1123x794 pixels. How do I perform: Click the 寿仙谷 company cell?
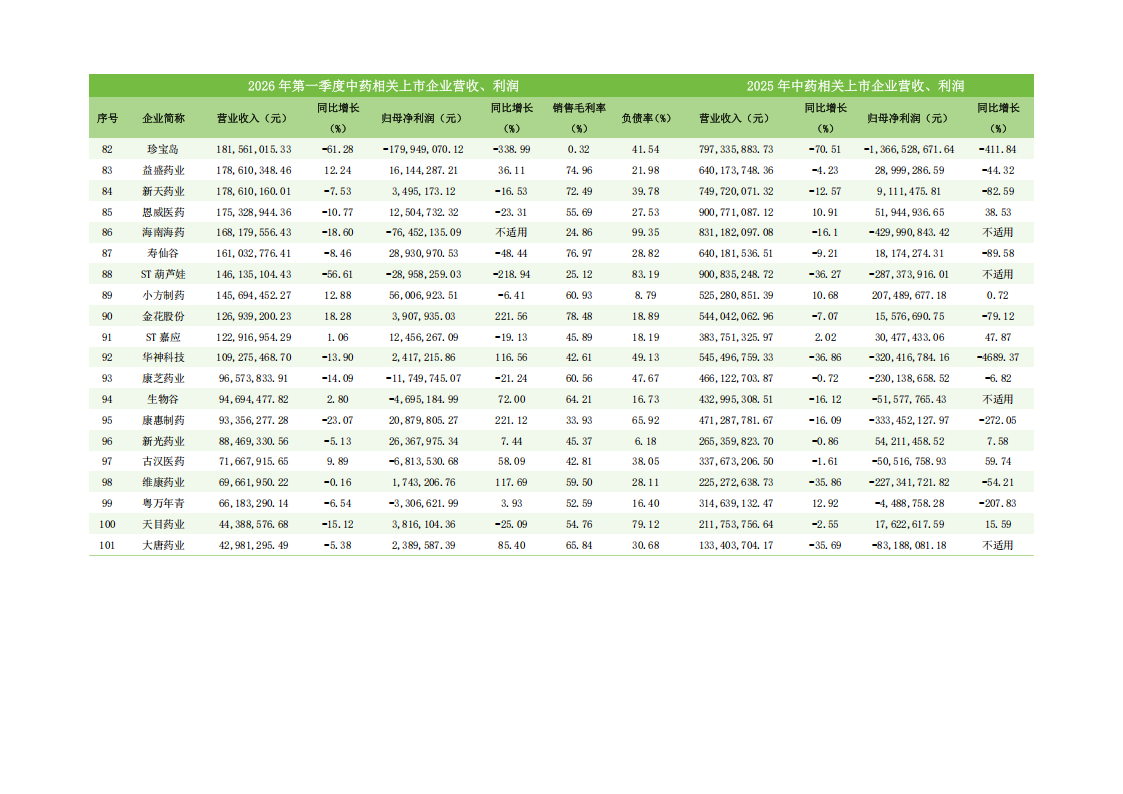point(163,253)
